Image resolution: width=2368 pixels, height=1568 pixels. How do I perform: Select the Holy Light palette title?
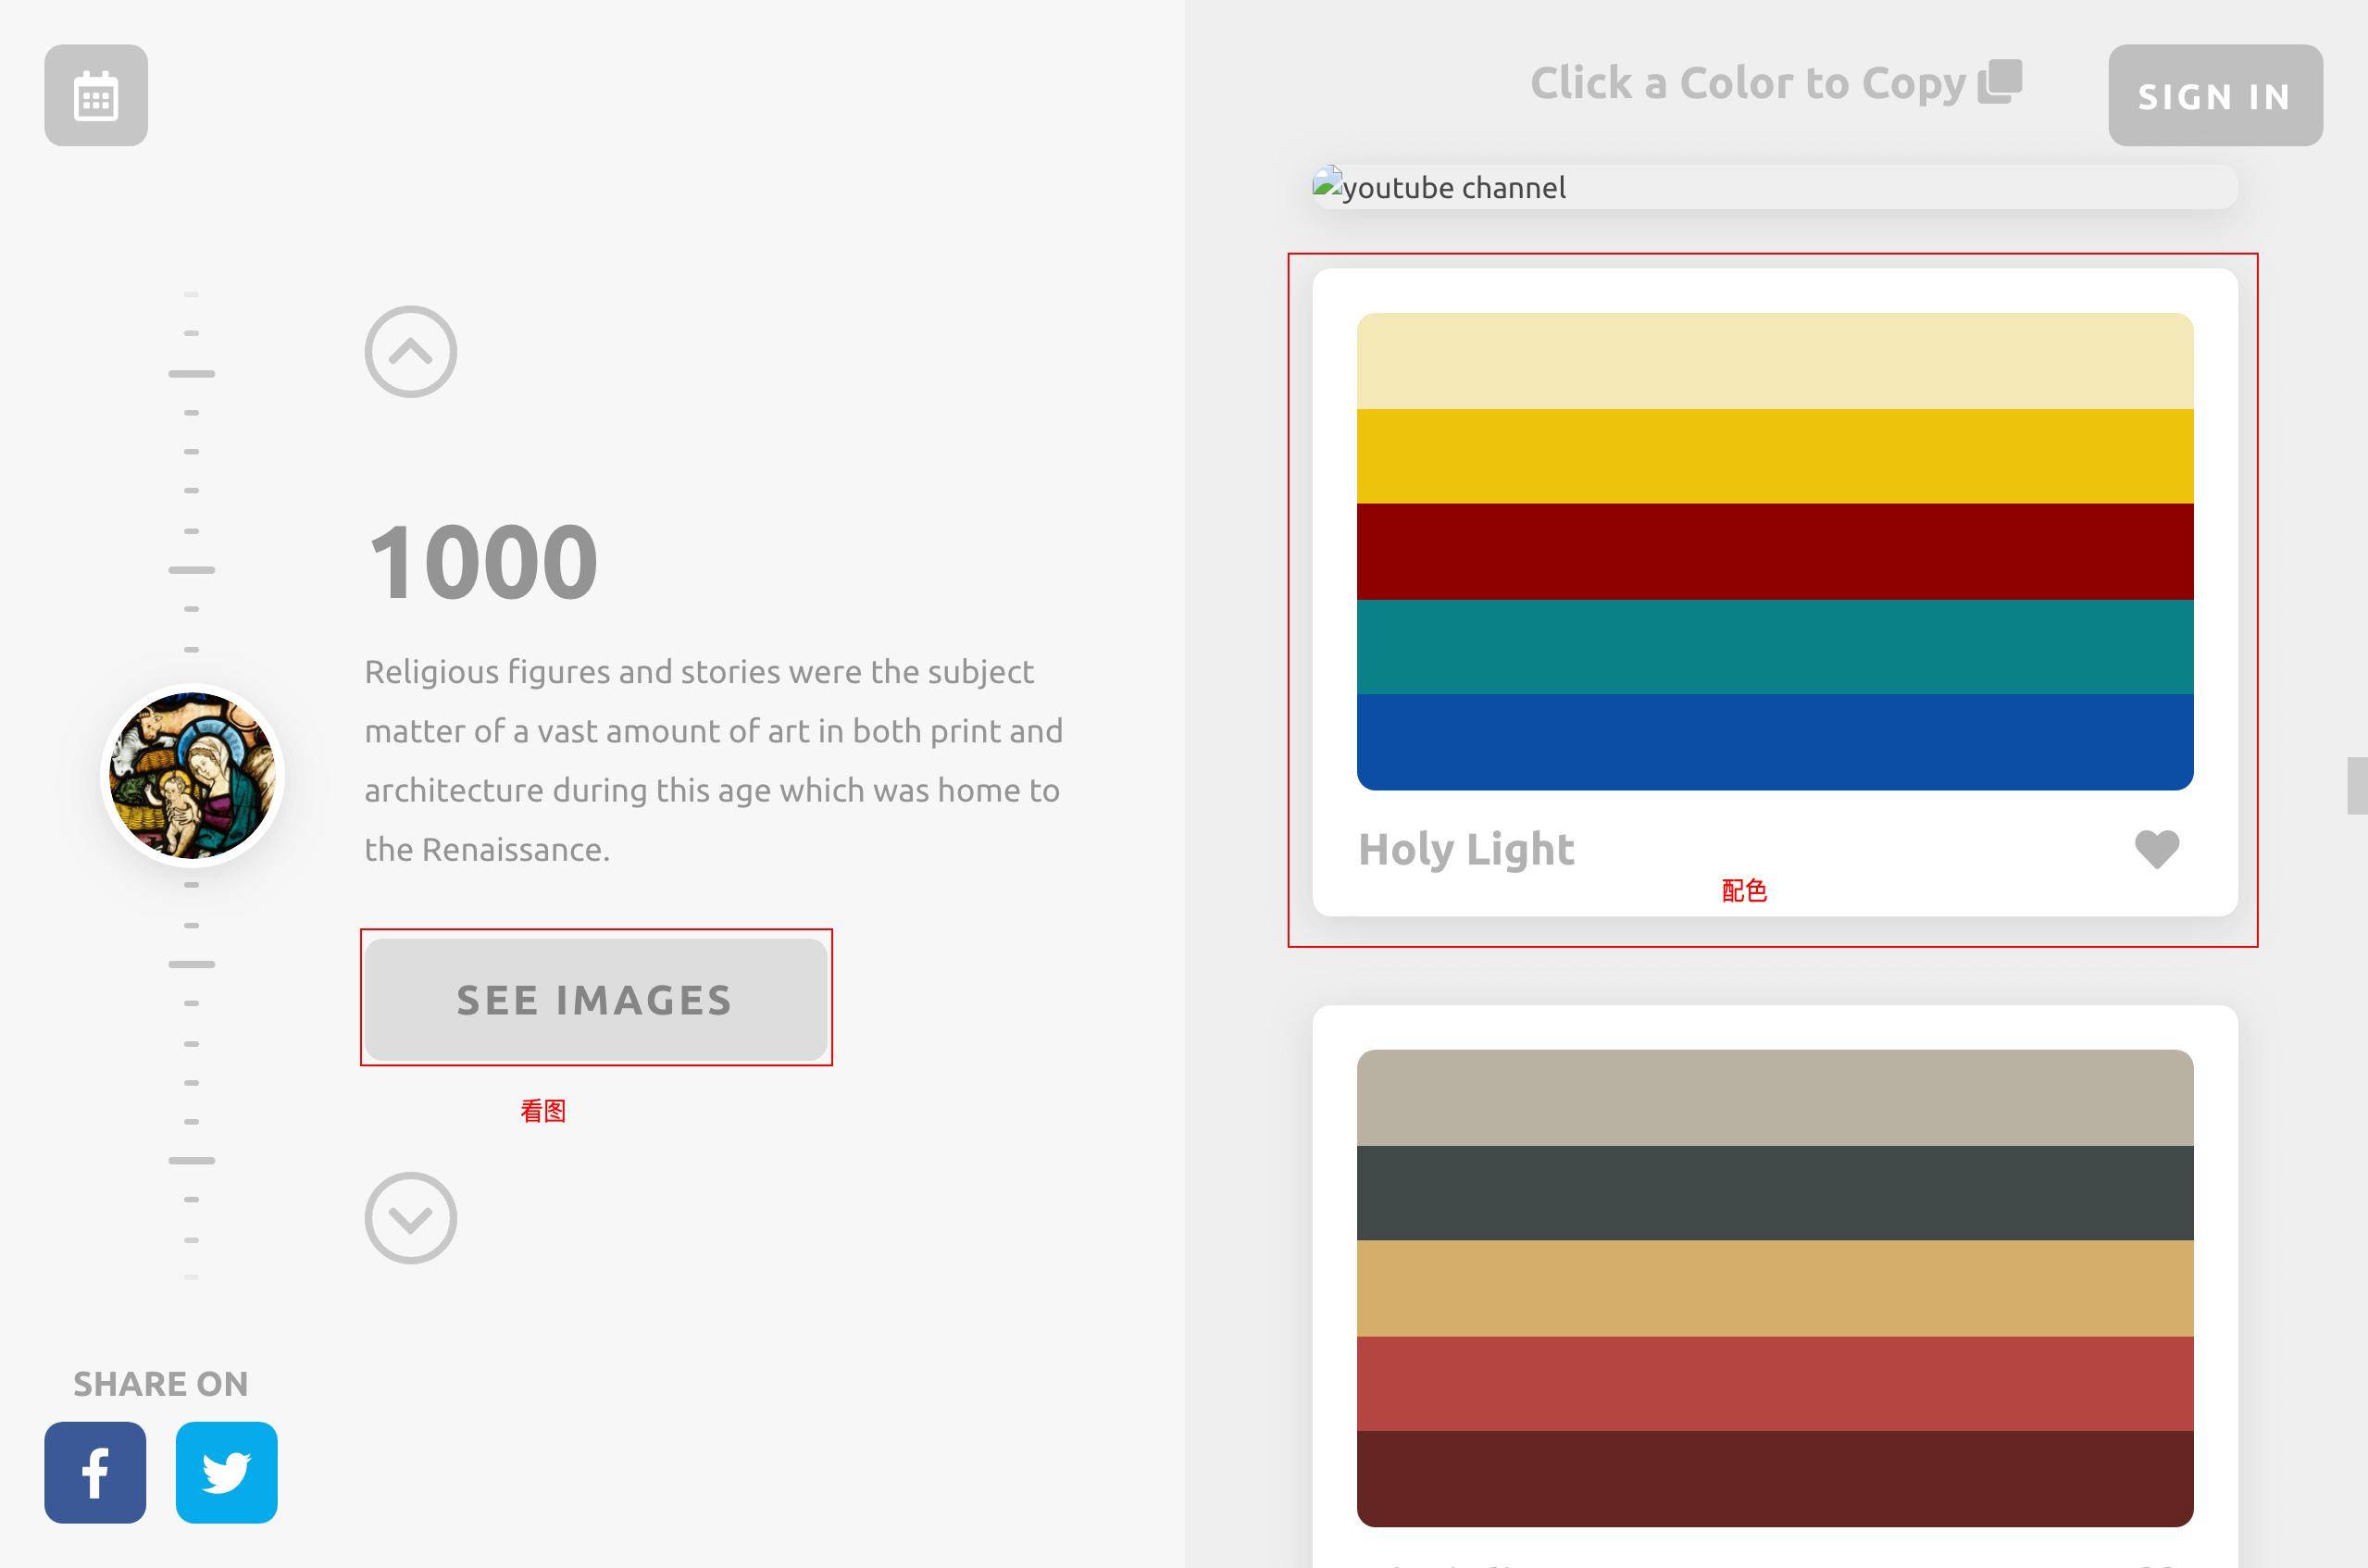(1466, 850)
